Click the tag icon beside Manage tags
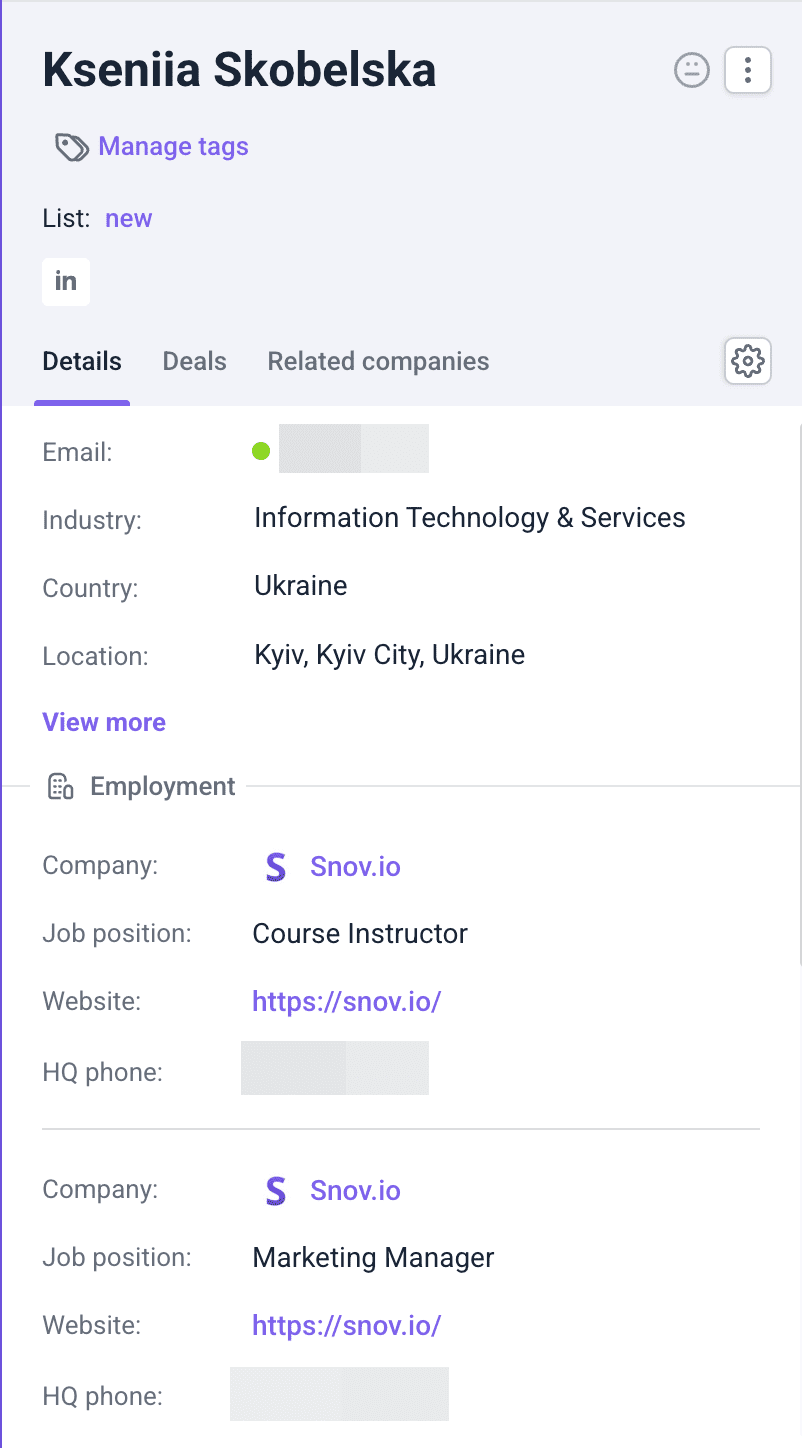The image size is (802, 1448). coord(71,147)
